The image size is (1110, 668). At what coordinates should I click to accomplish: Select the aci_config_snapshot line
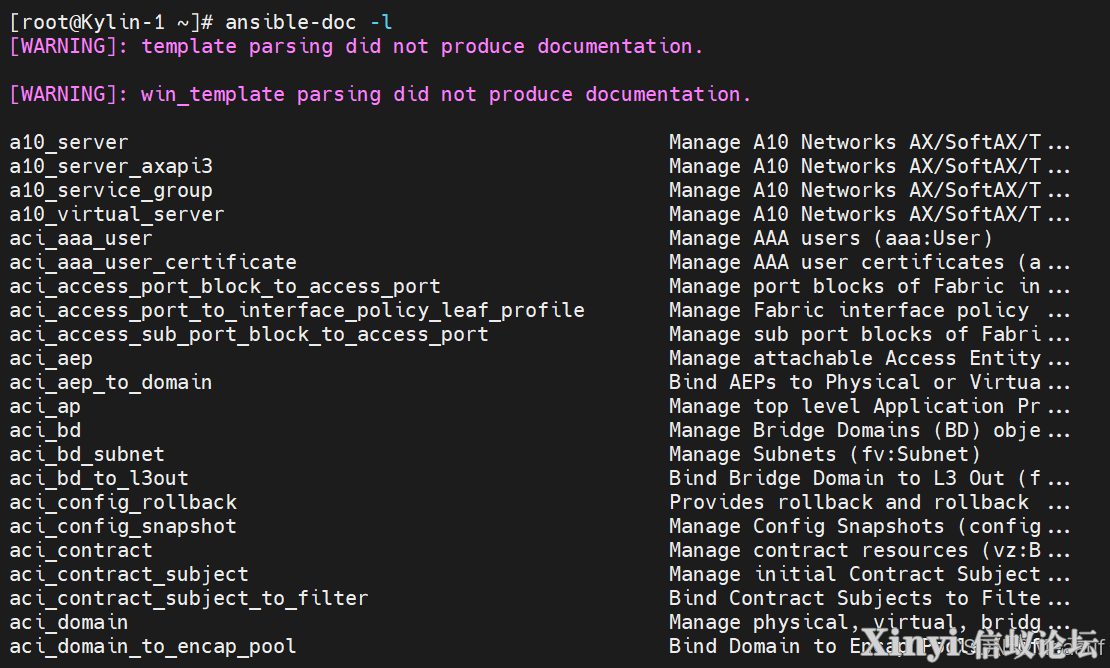[x=123, y=526]
